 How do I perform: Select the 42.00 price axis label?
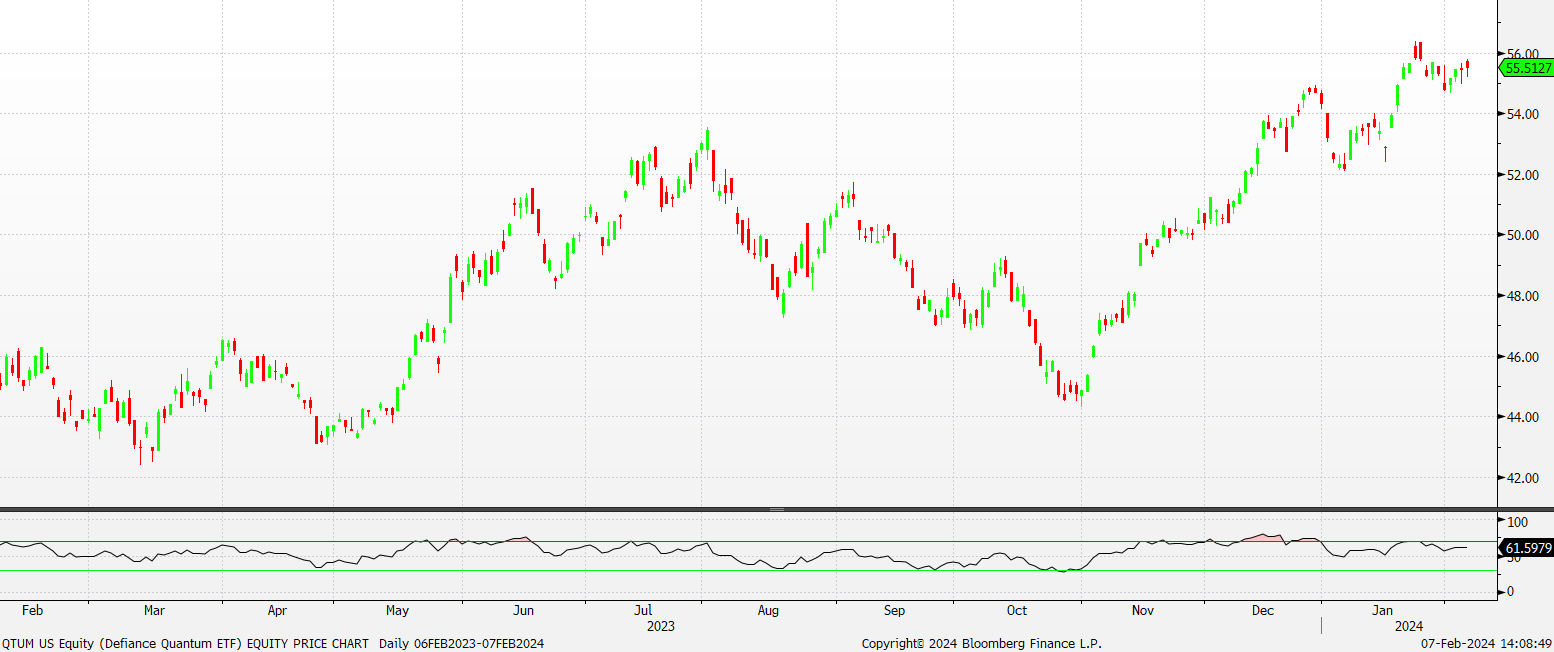1522,478
